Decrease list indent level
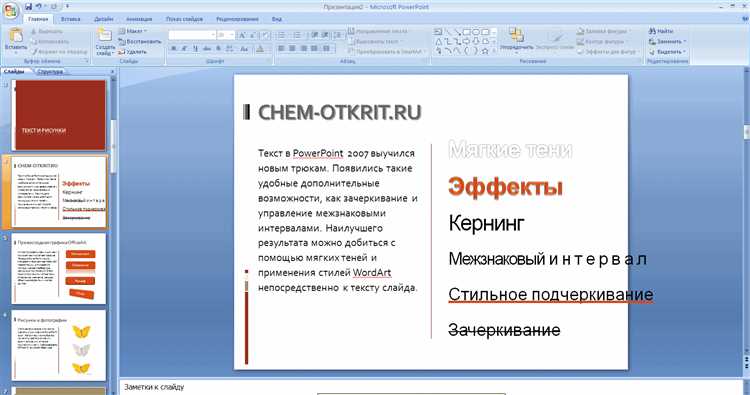Viewport: 750px width, 395px height. tap(314, 35)
